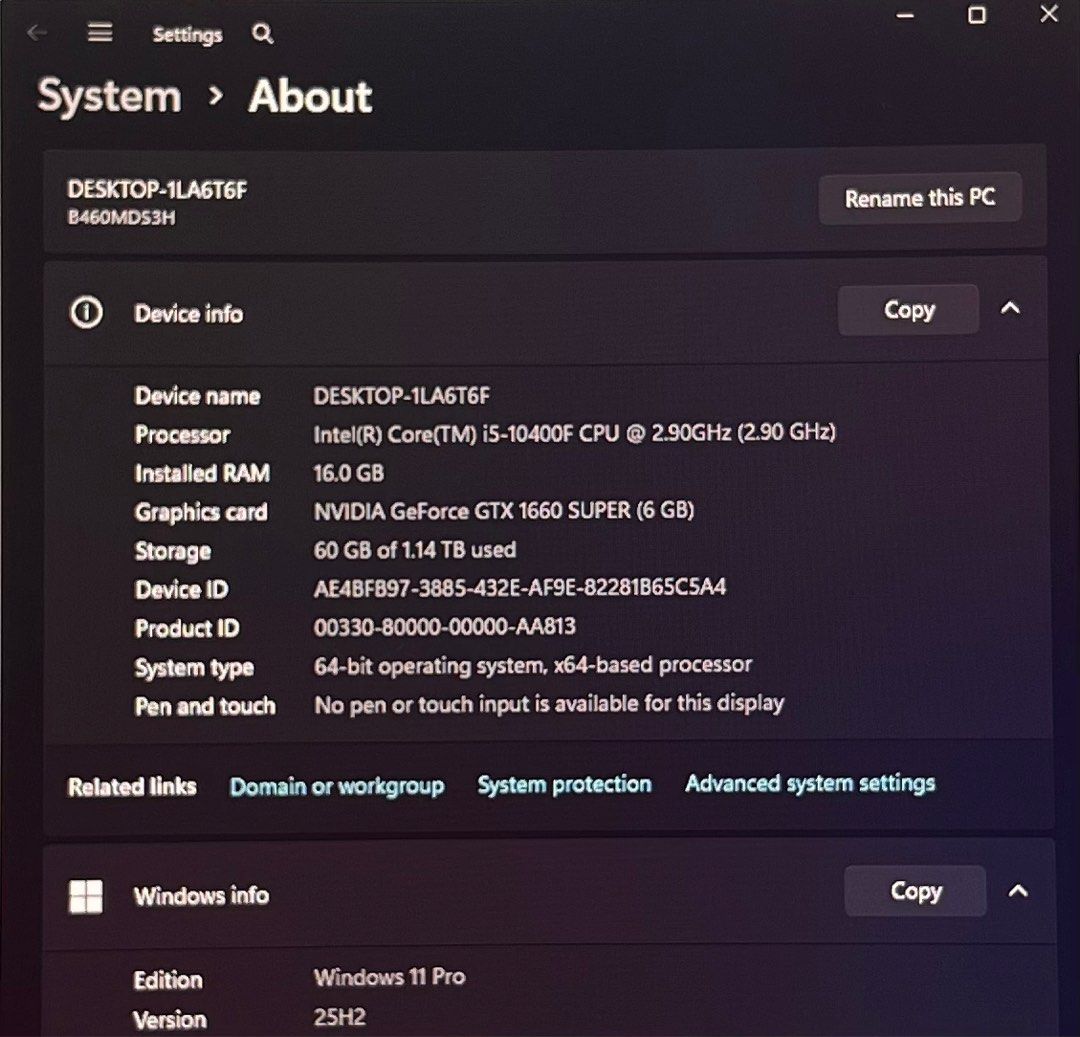Image resolution: width=1080 pixels, height=1037 pixels.
Task: Click the Storage label
Action: click(x=173, y=551)
